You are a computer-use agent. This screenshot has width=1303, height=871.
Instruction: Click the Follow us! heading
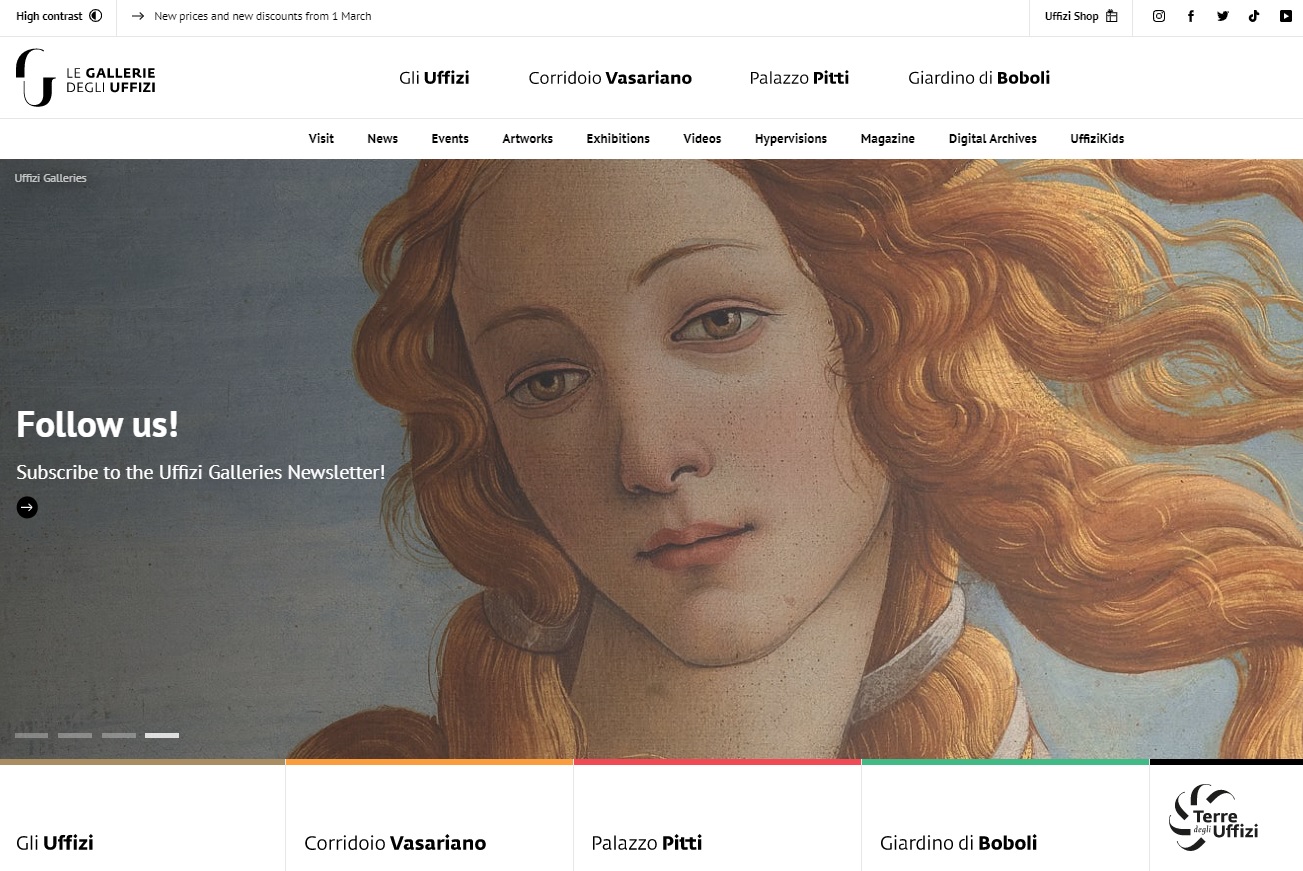click(97, 424)
